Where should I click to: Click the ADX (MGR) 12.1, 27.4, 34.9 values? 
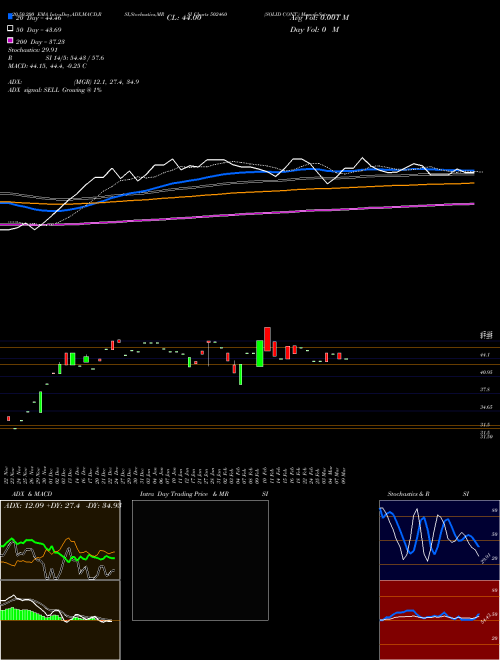tap(106, 82)
